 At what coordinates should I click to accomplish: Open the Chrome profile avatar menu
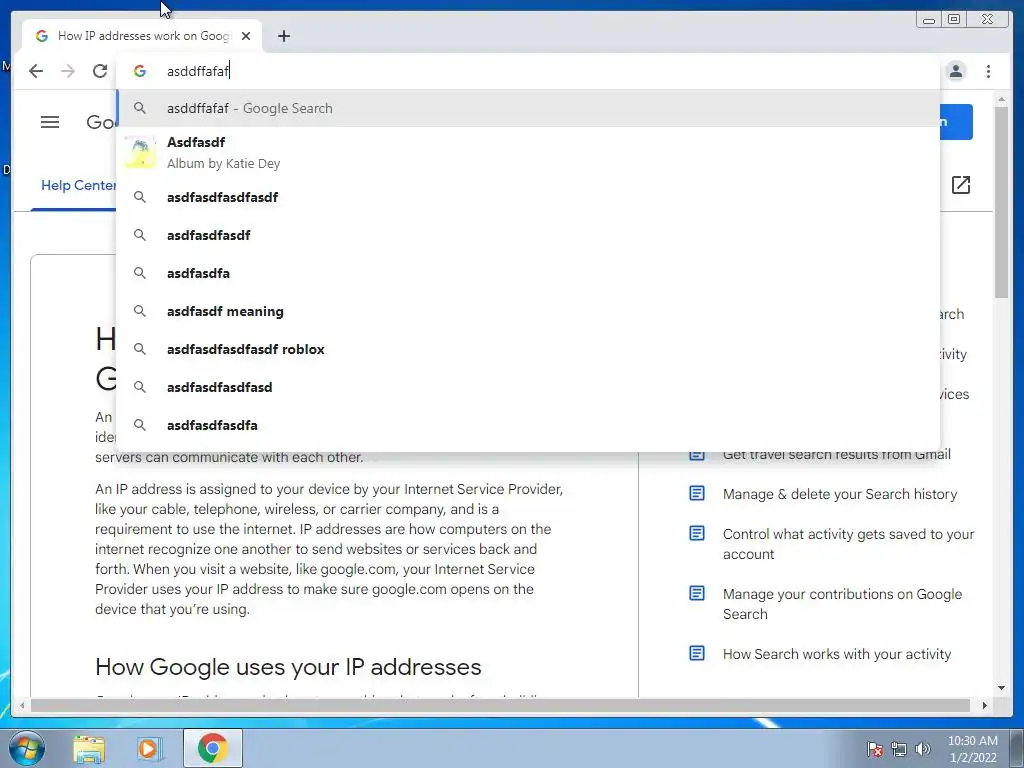pyautogui.click(x=955, y=71)
